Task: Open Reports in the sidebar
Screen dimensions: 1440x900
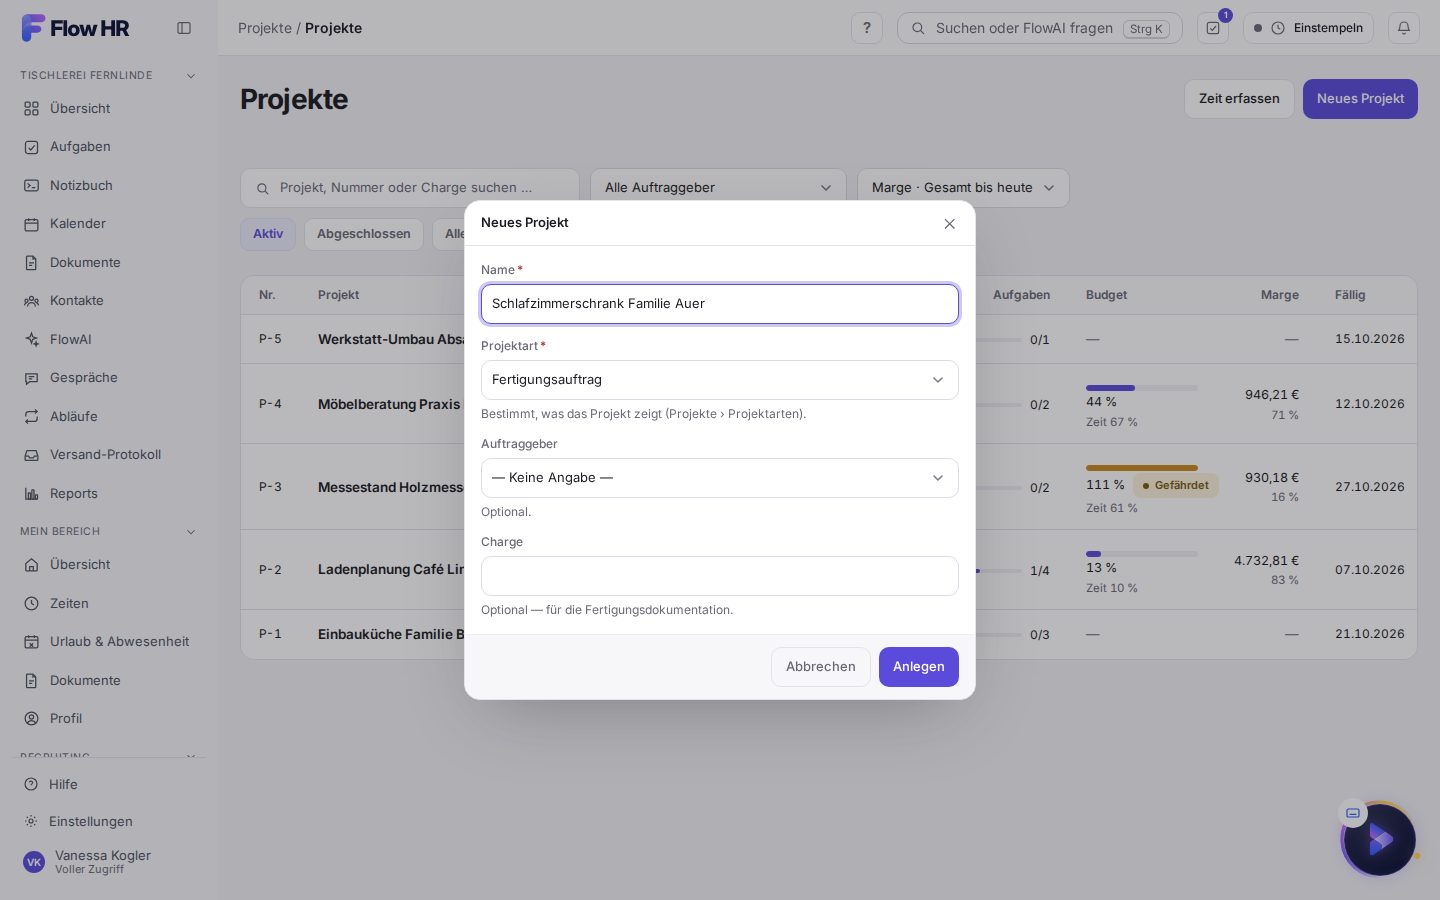Action: [x=108, y=493]
